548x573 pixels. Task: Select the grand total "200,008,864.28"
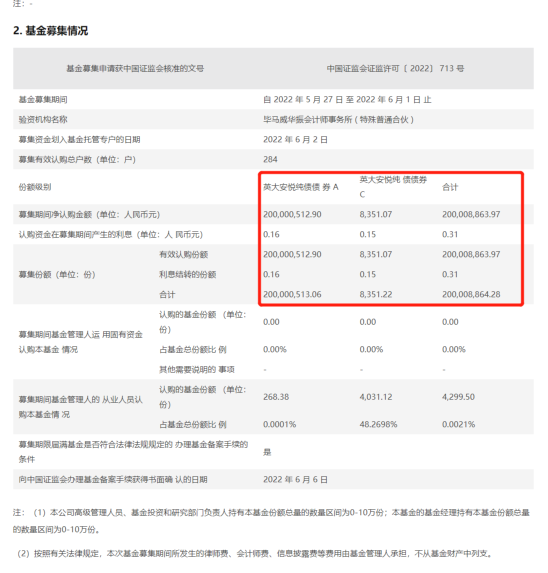(x=471, y=294)
